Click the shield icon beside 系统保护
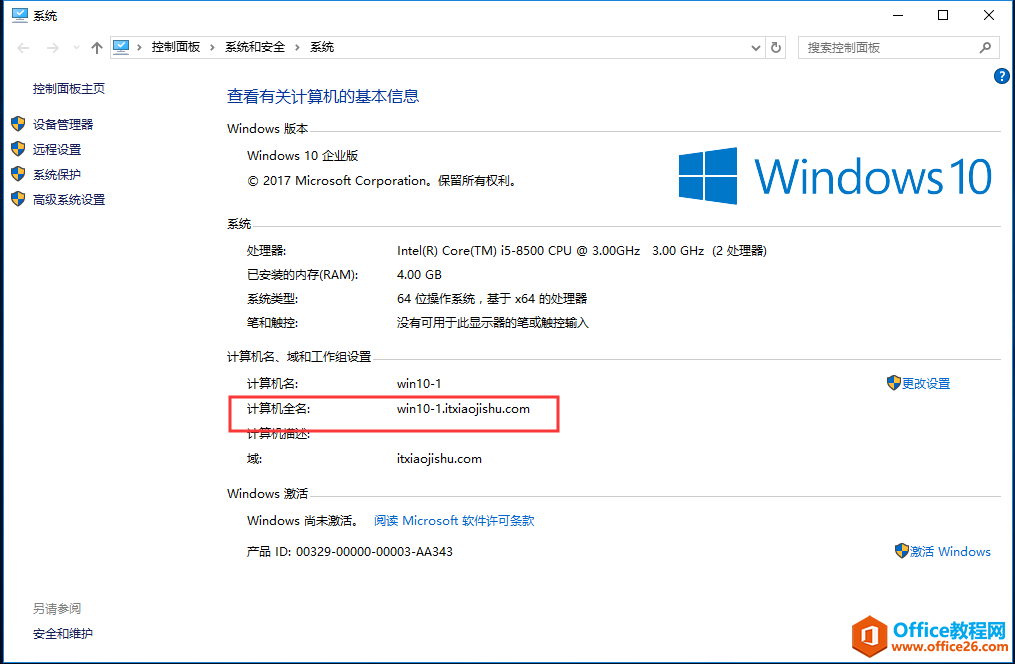The image size is (1015, 664). (18, 174)
